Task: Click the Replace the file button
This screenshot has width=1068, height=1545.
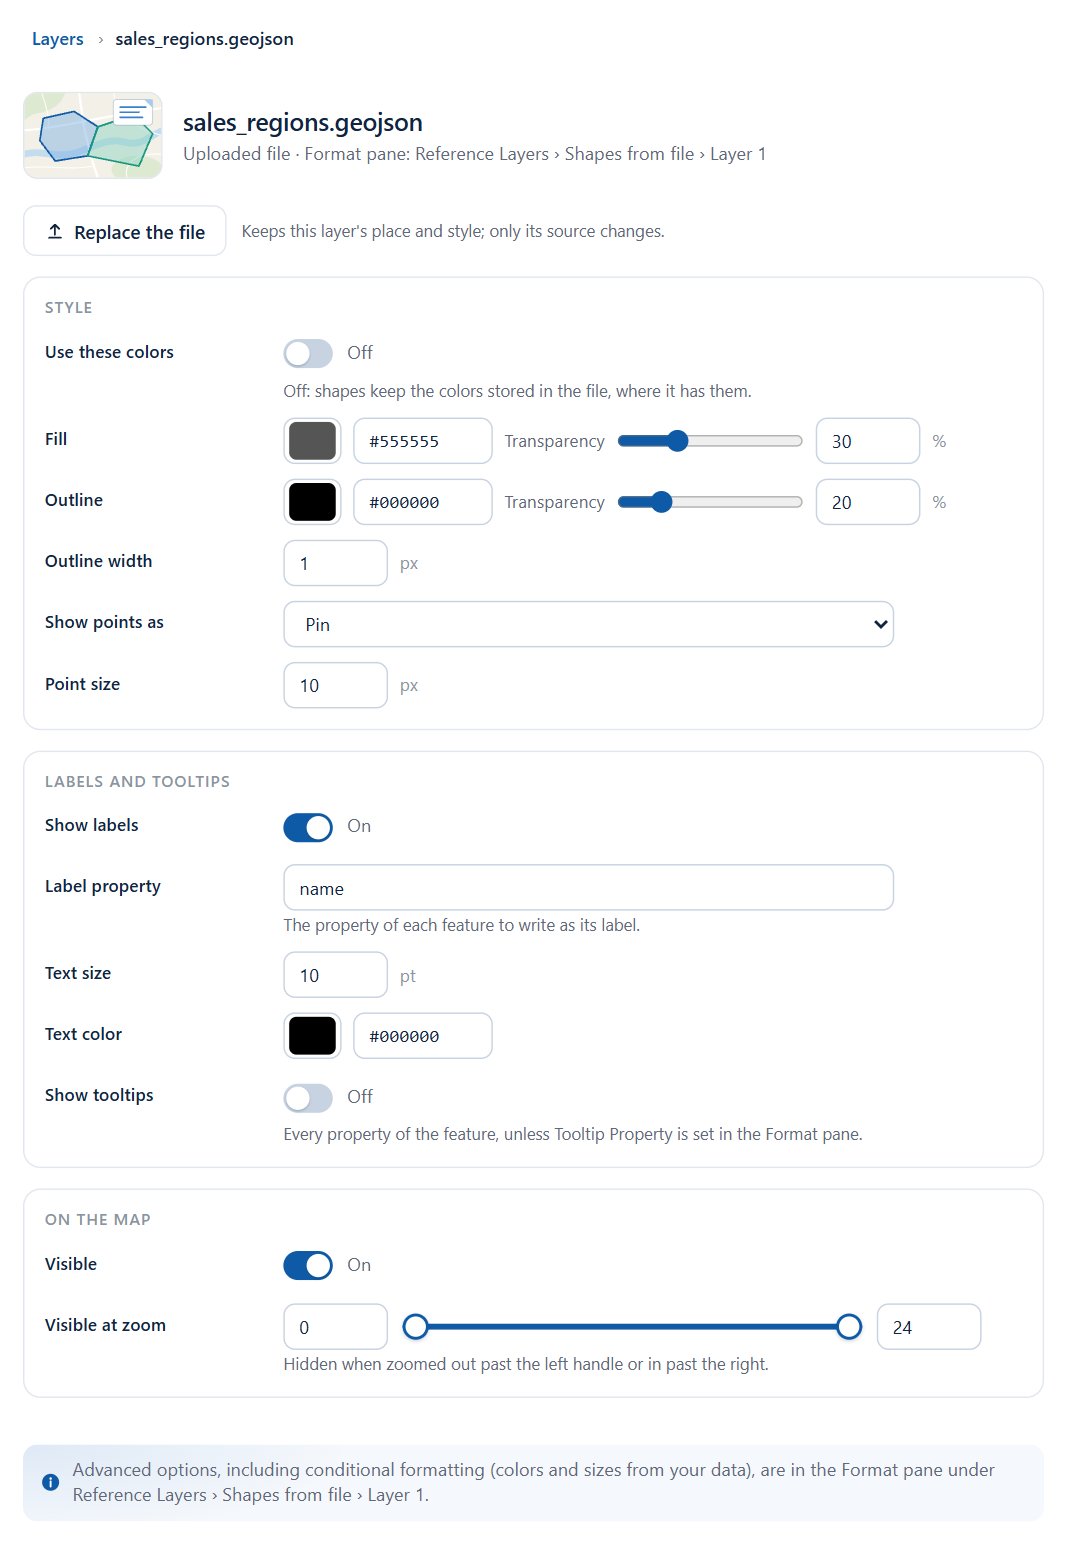Action: coord(125,231)
